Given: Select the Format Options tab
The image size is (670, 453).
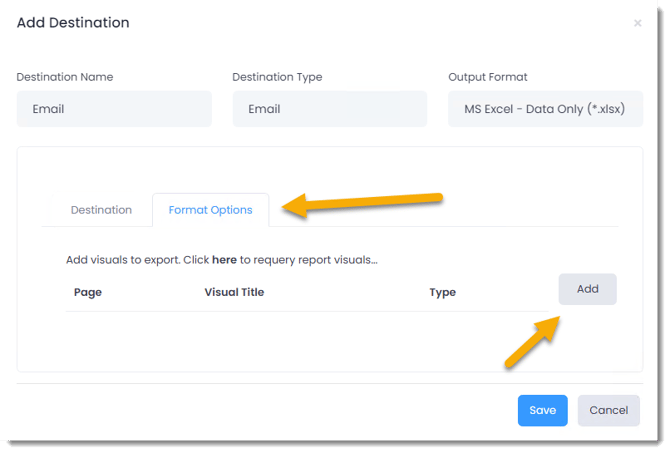Looking at the screenshot, I should (210, 210).
